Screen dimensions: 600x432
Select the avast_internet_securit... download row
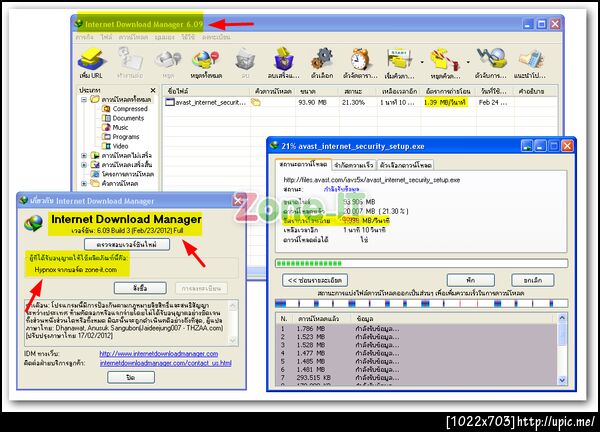pos(360,103)
